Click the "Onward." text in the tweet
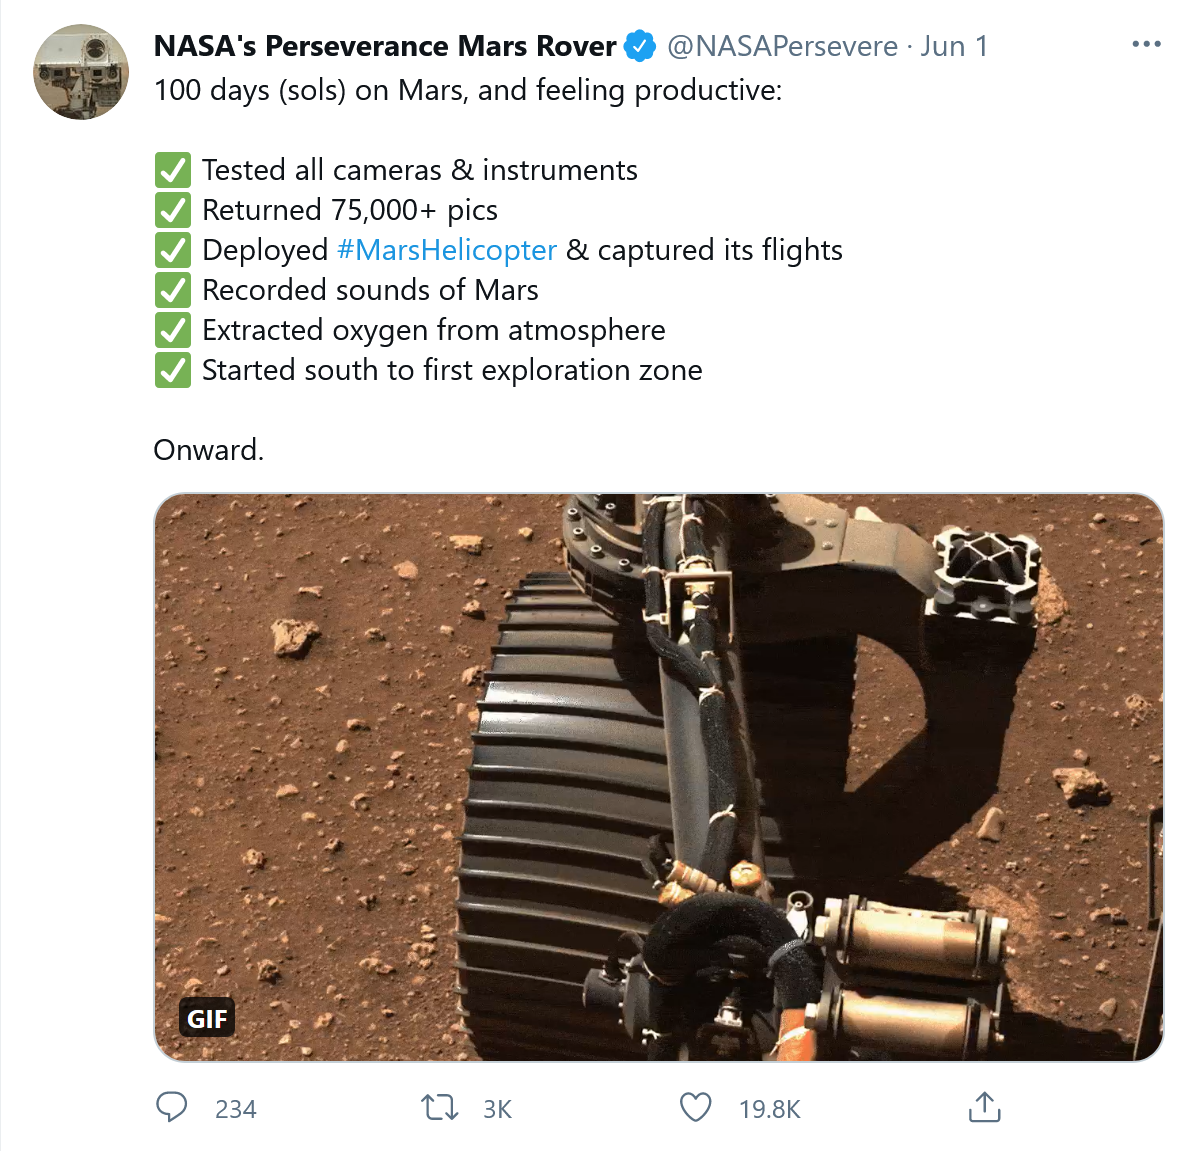1196x1151 pixels. click(x=209, y=450)
